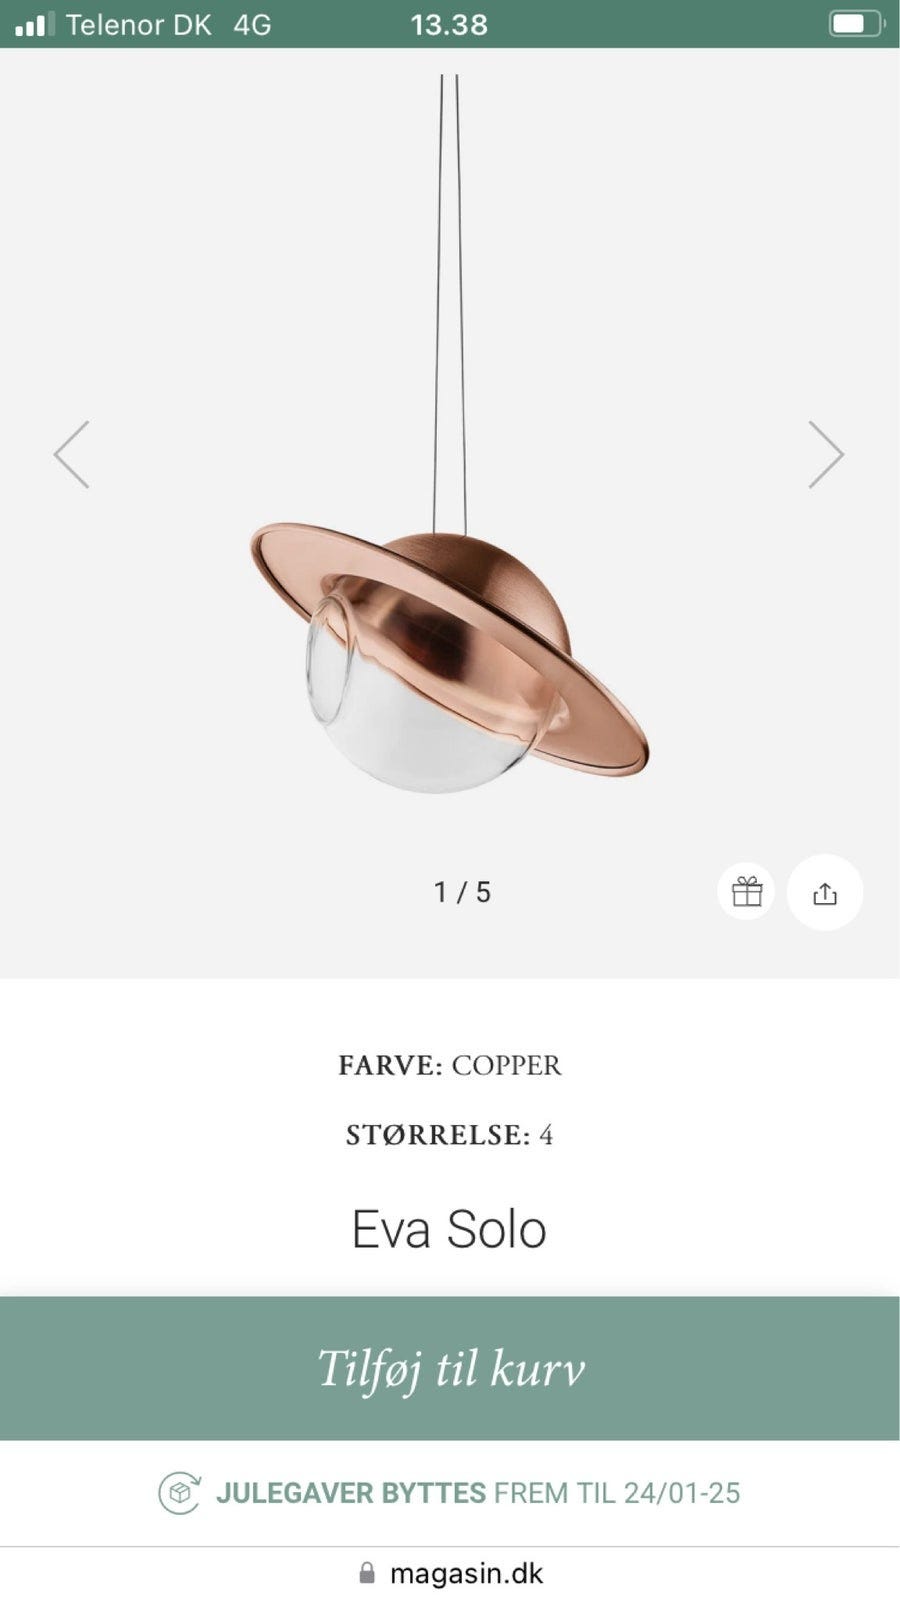Tap the padlock icon before magasin.dk

point(367,1573)
